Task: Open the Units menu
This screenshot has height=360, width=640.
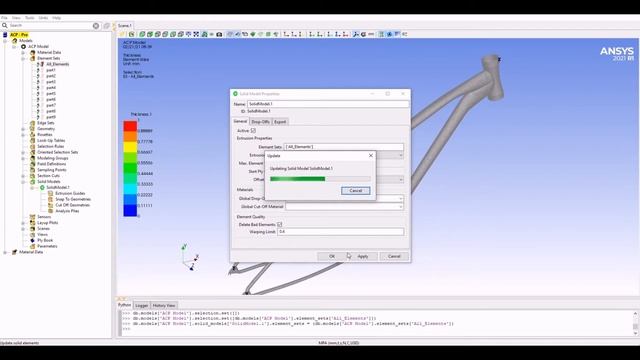Action: [x=43, y=18]
